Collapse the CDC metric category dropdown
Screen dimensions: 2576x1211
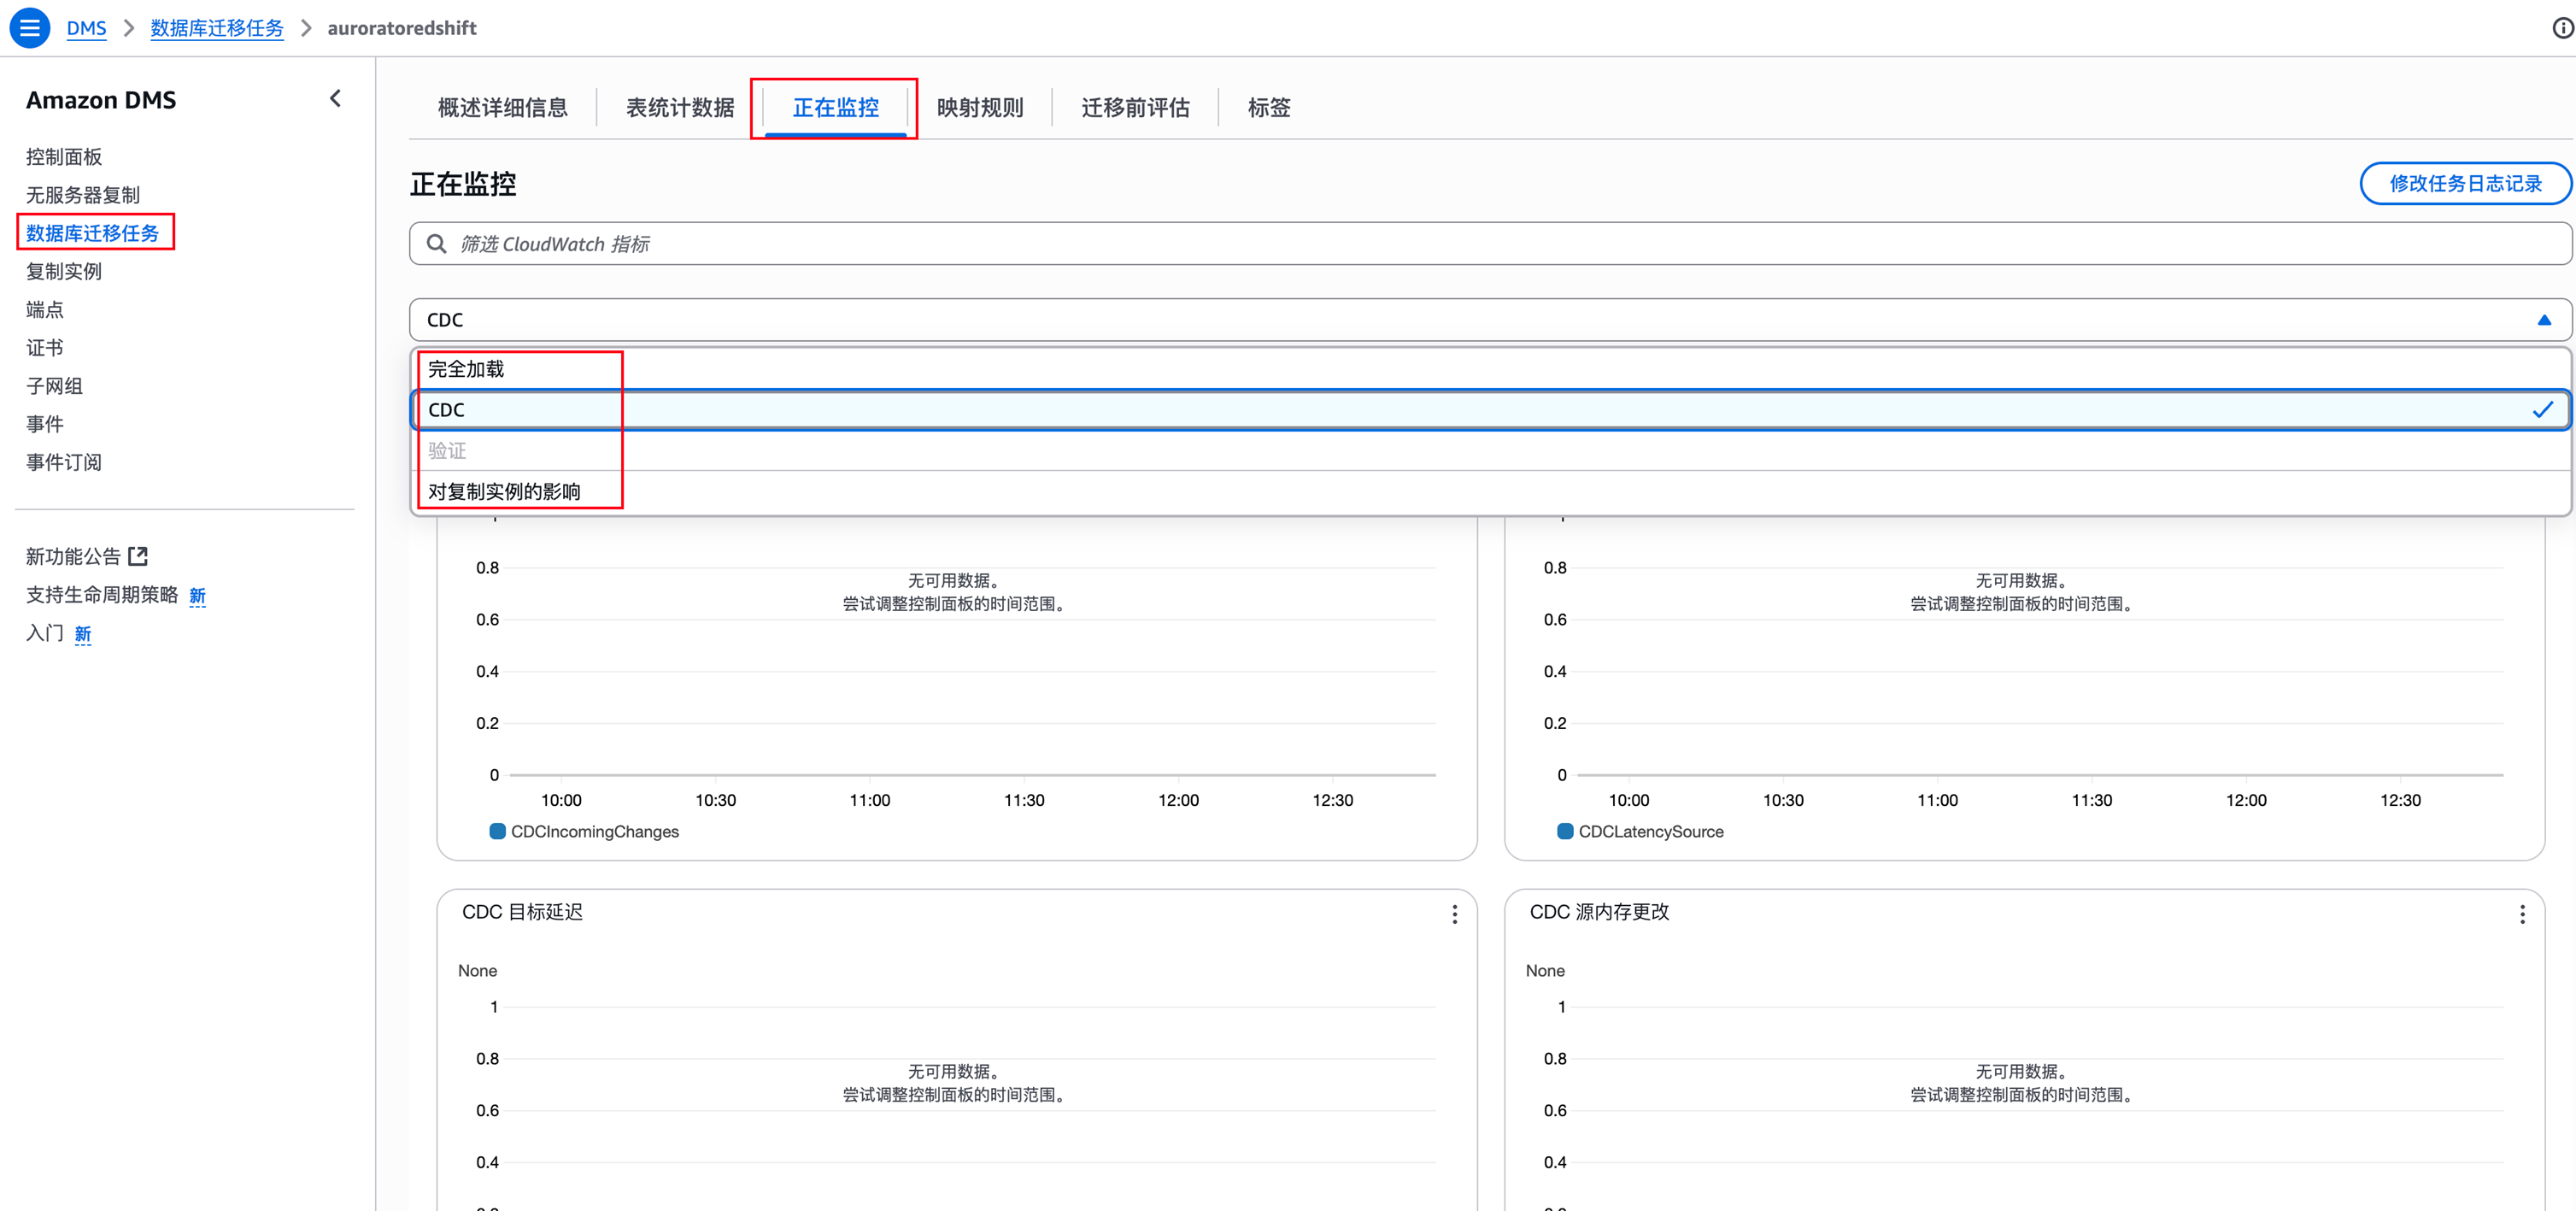click(x=2543, y=320)
